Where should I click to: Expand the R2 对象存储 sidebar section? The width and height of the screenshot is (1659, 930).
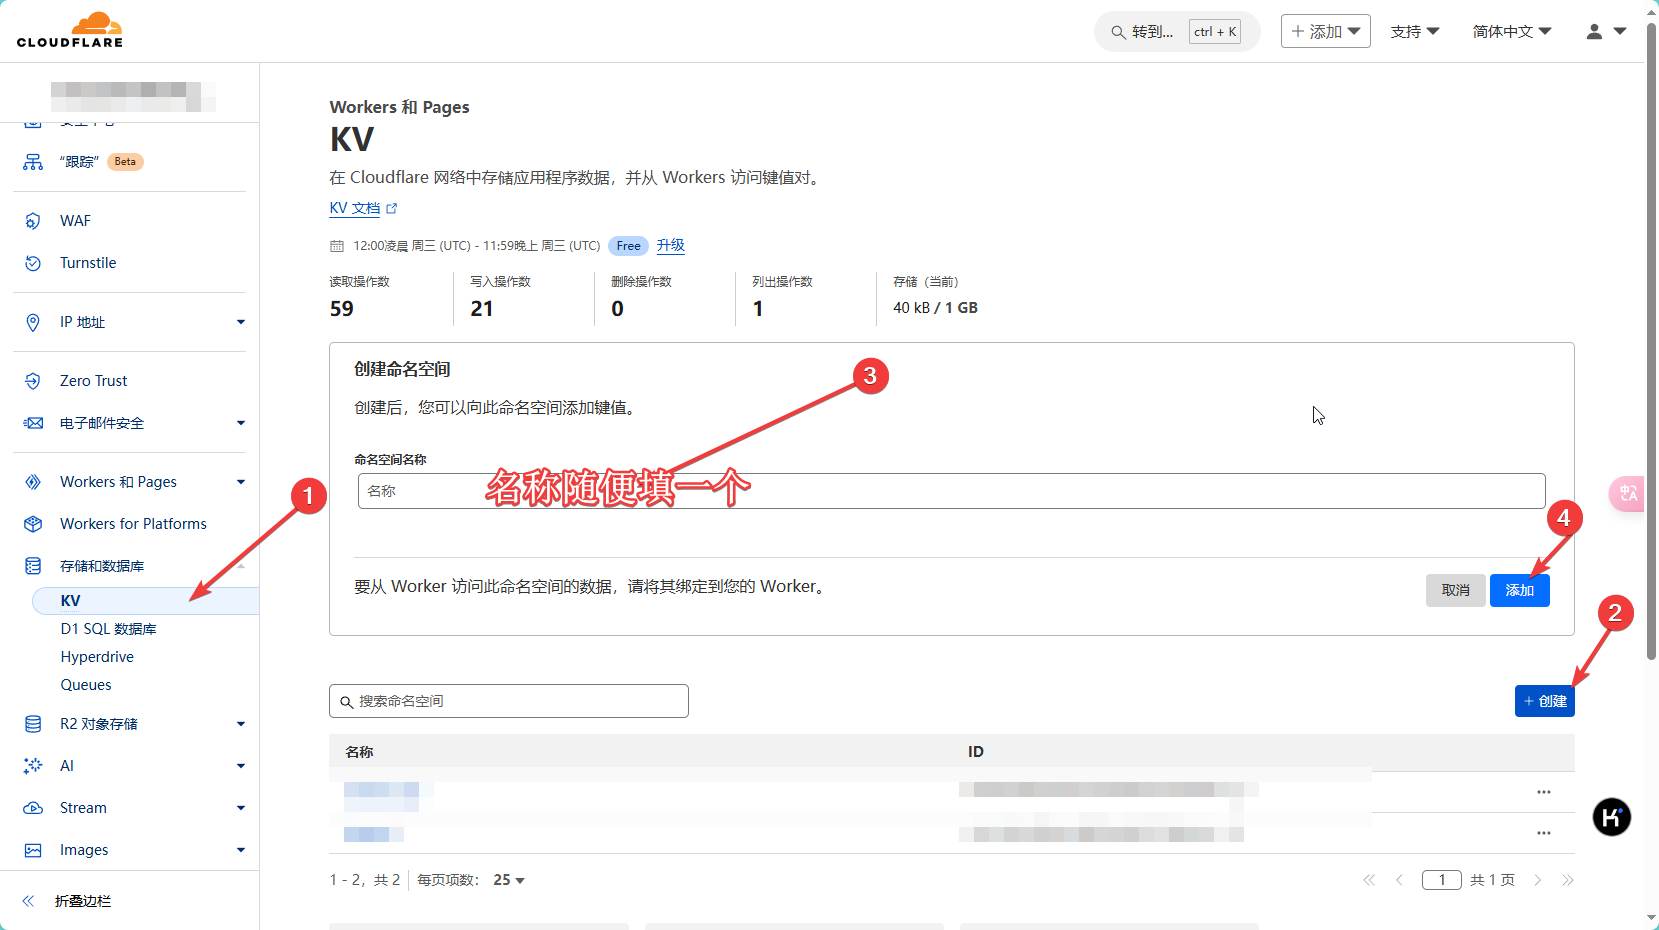241,724
